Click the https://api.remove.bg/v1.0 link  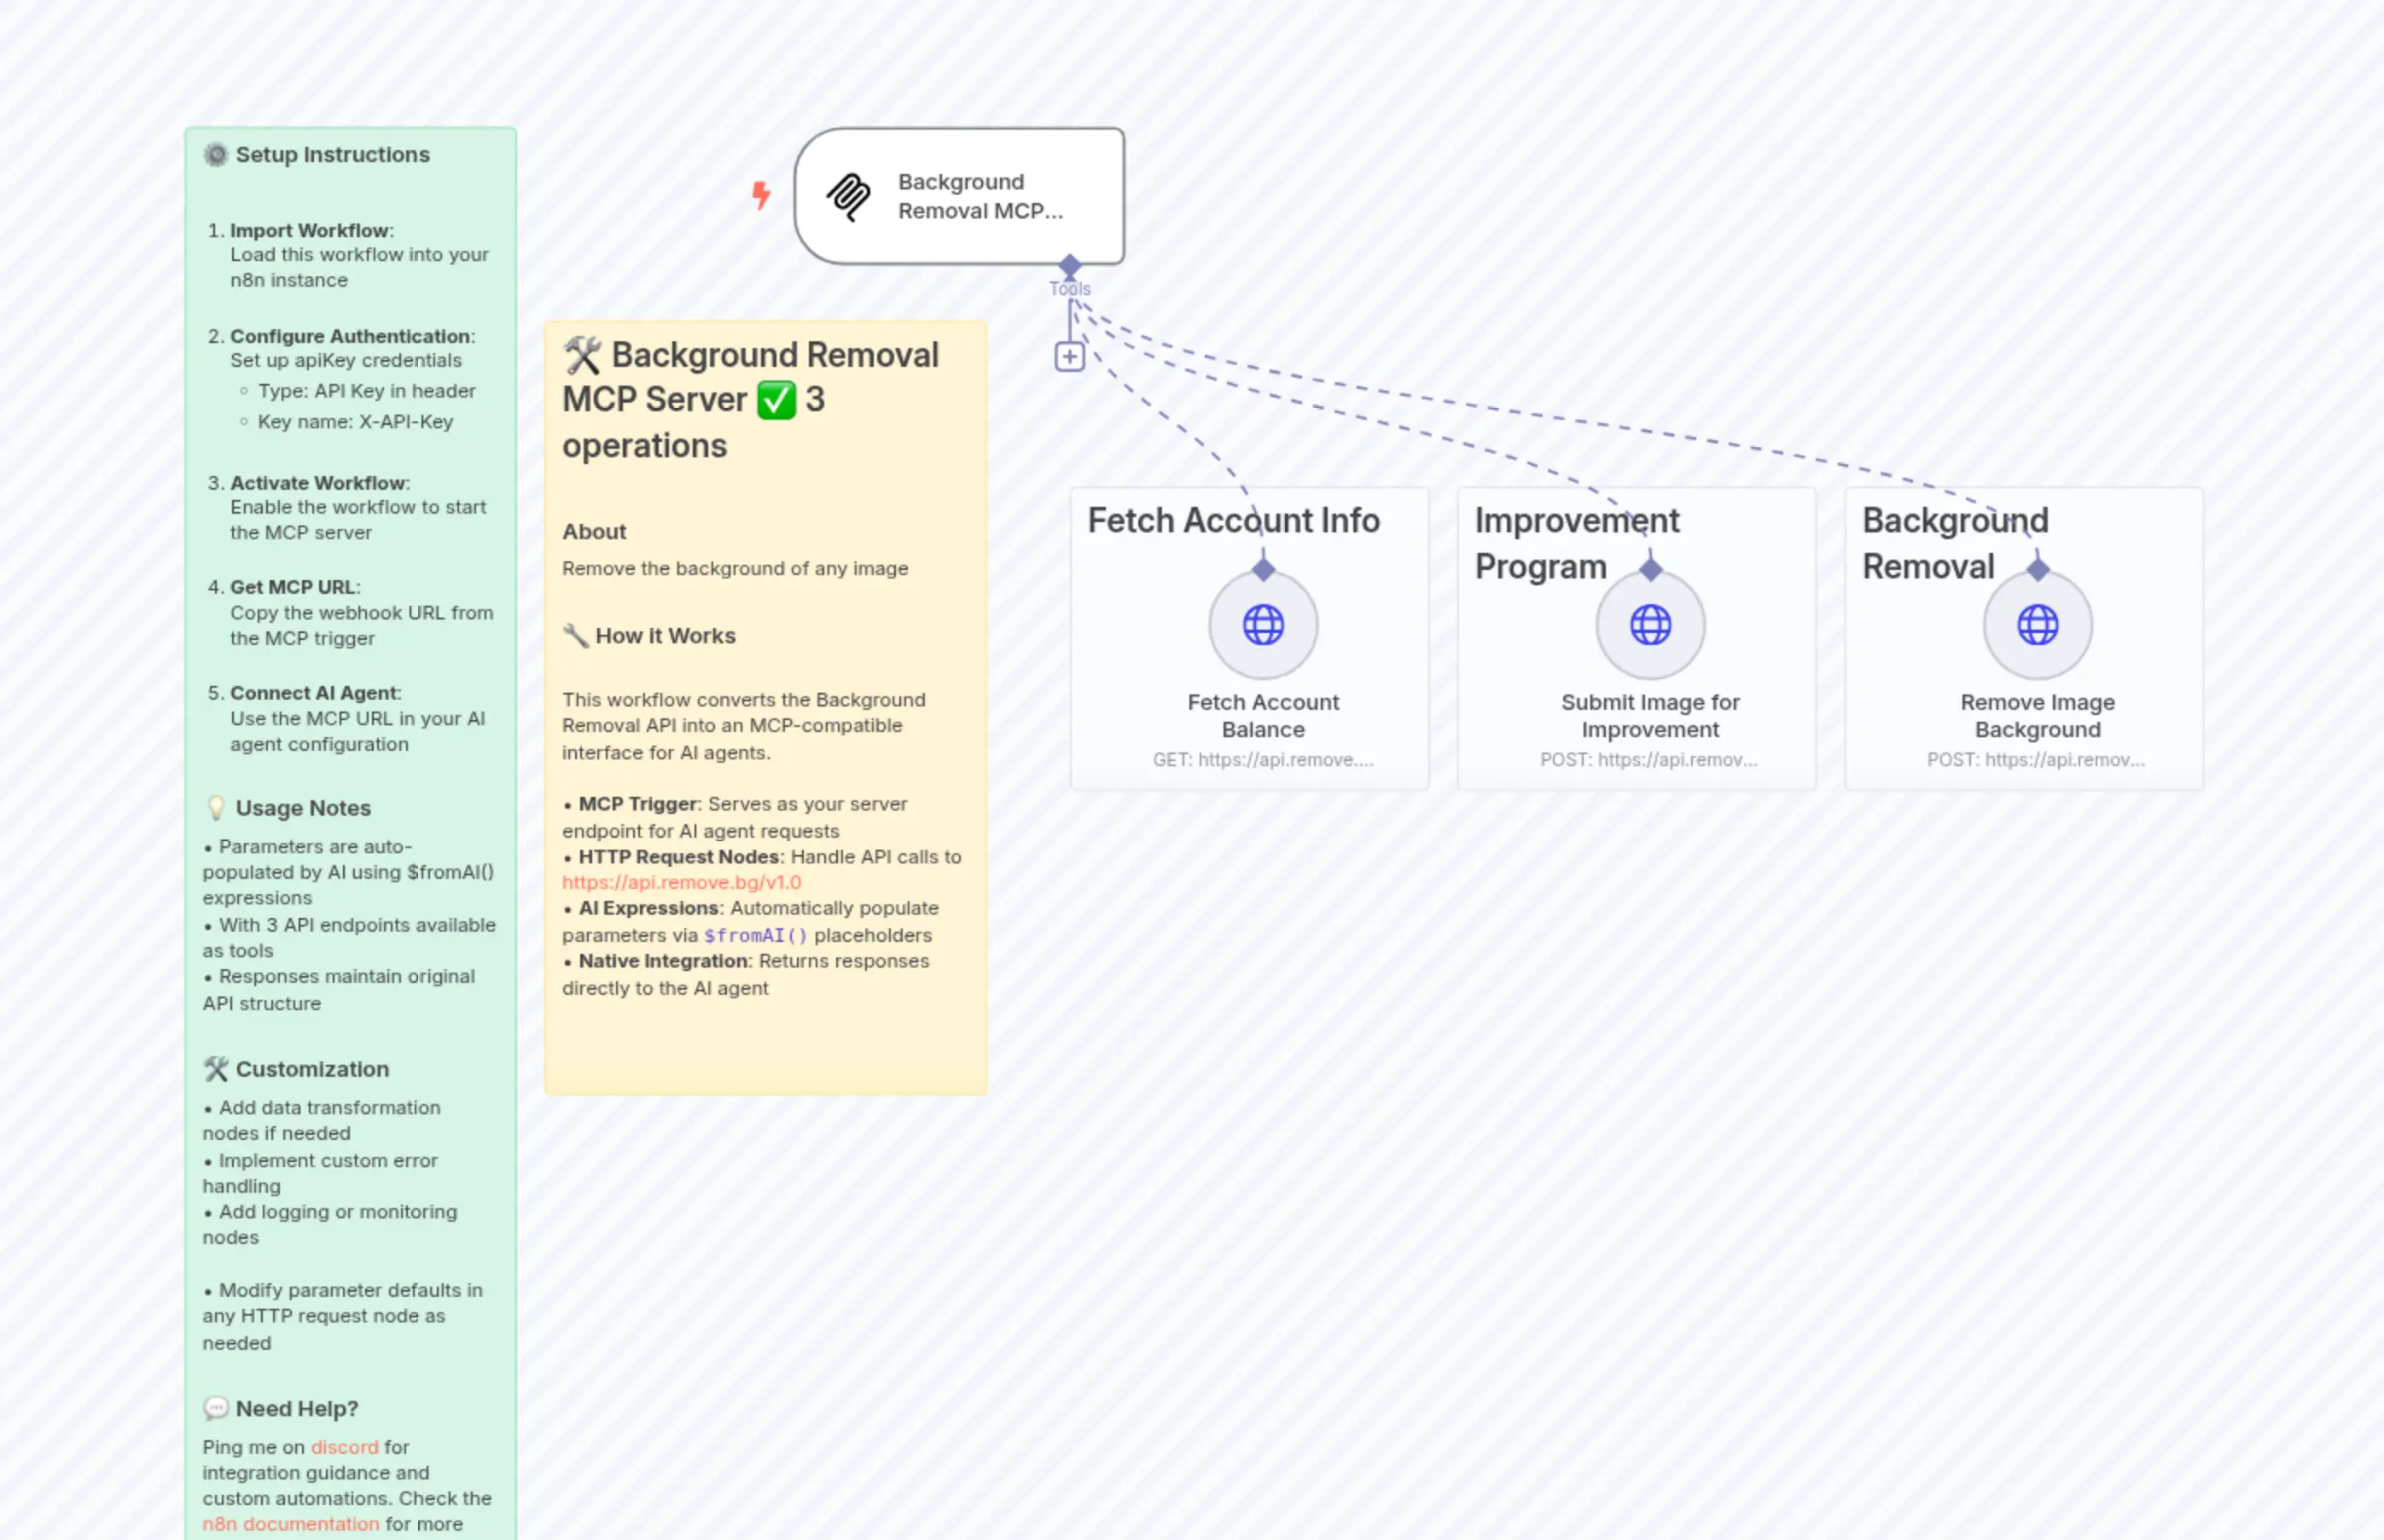coord(681,882)
